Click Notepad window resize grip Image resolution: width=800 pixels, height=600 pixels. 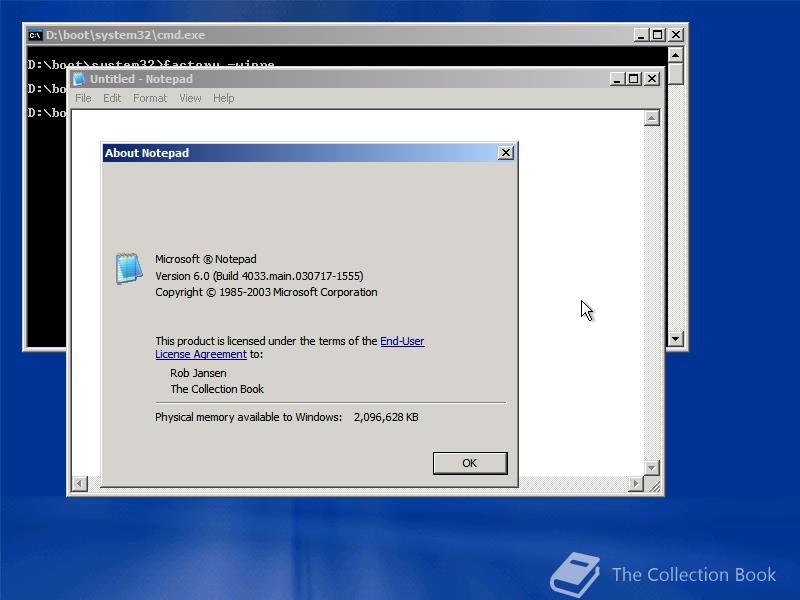[654, 485]
